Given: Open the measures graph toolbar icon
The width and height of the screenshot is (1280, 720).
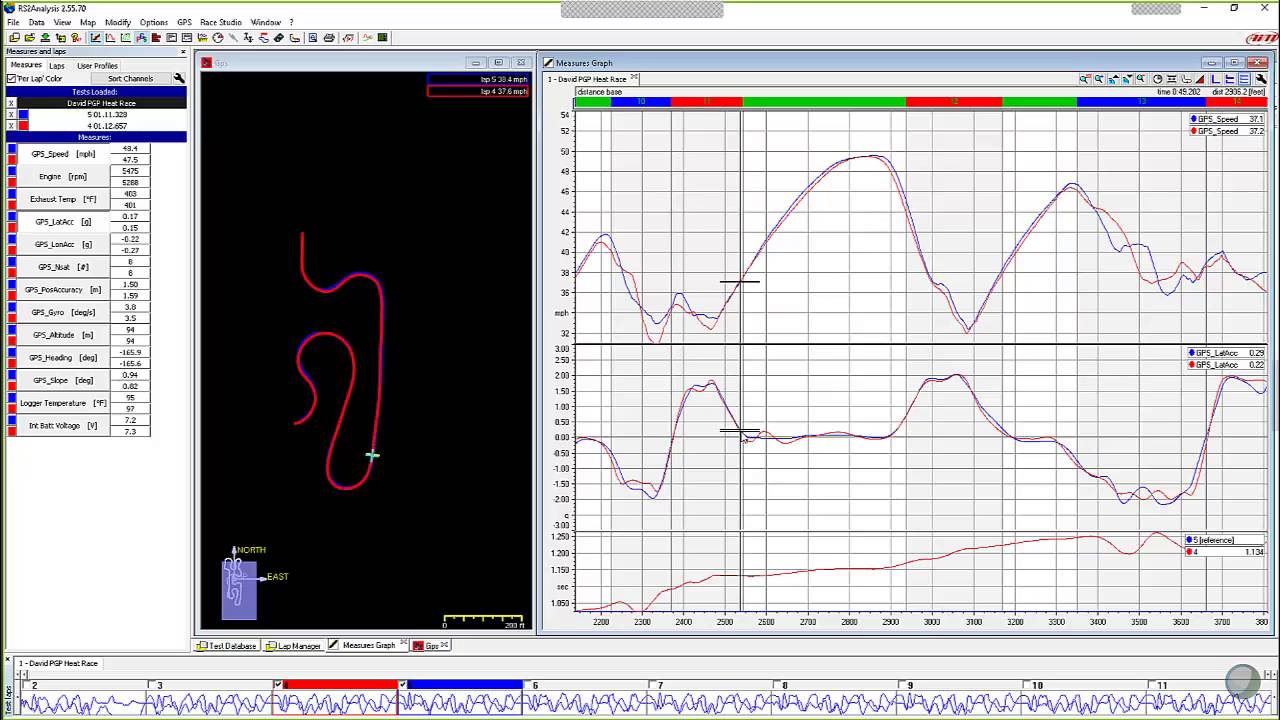Looking at the screenshot, I should [x=95, y=38].
